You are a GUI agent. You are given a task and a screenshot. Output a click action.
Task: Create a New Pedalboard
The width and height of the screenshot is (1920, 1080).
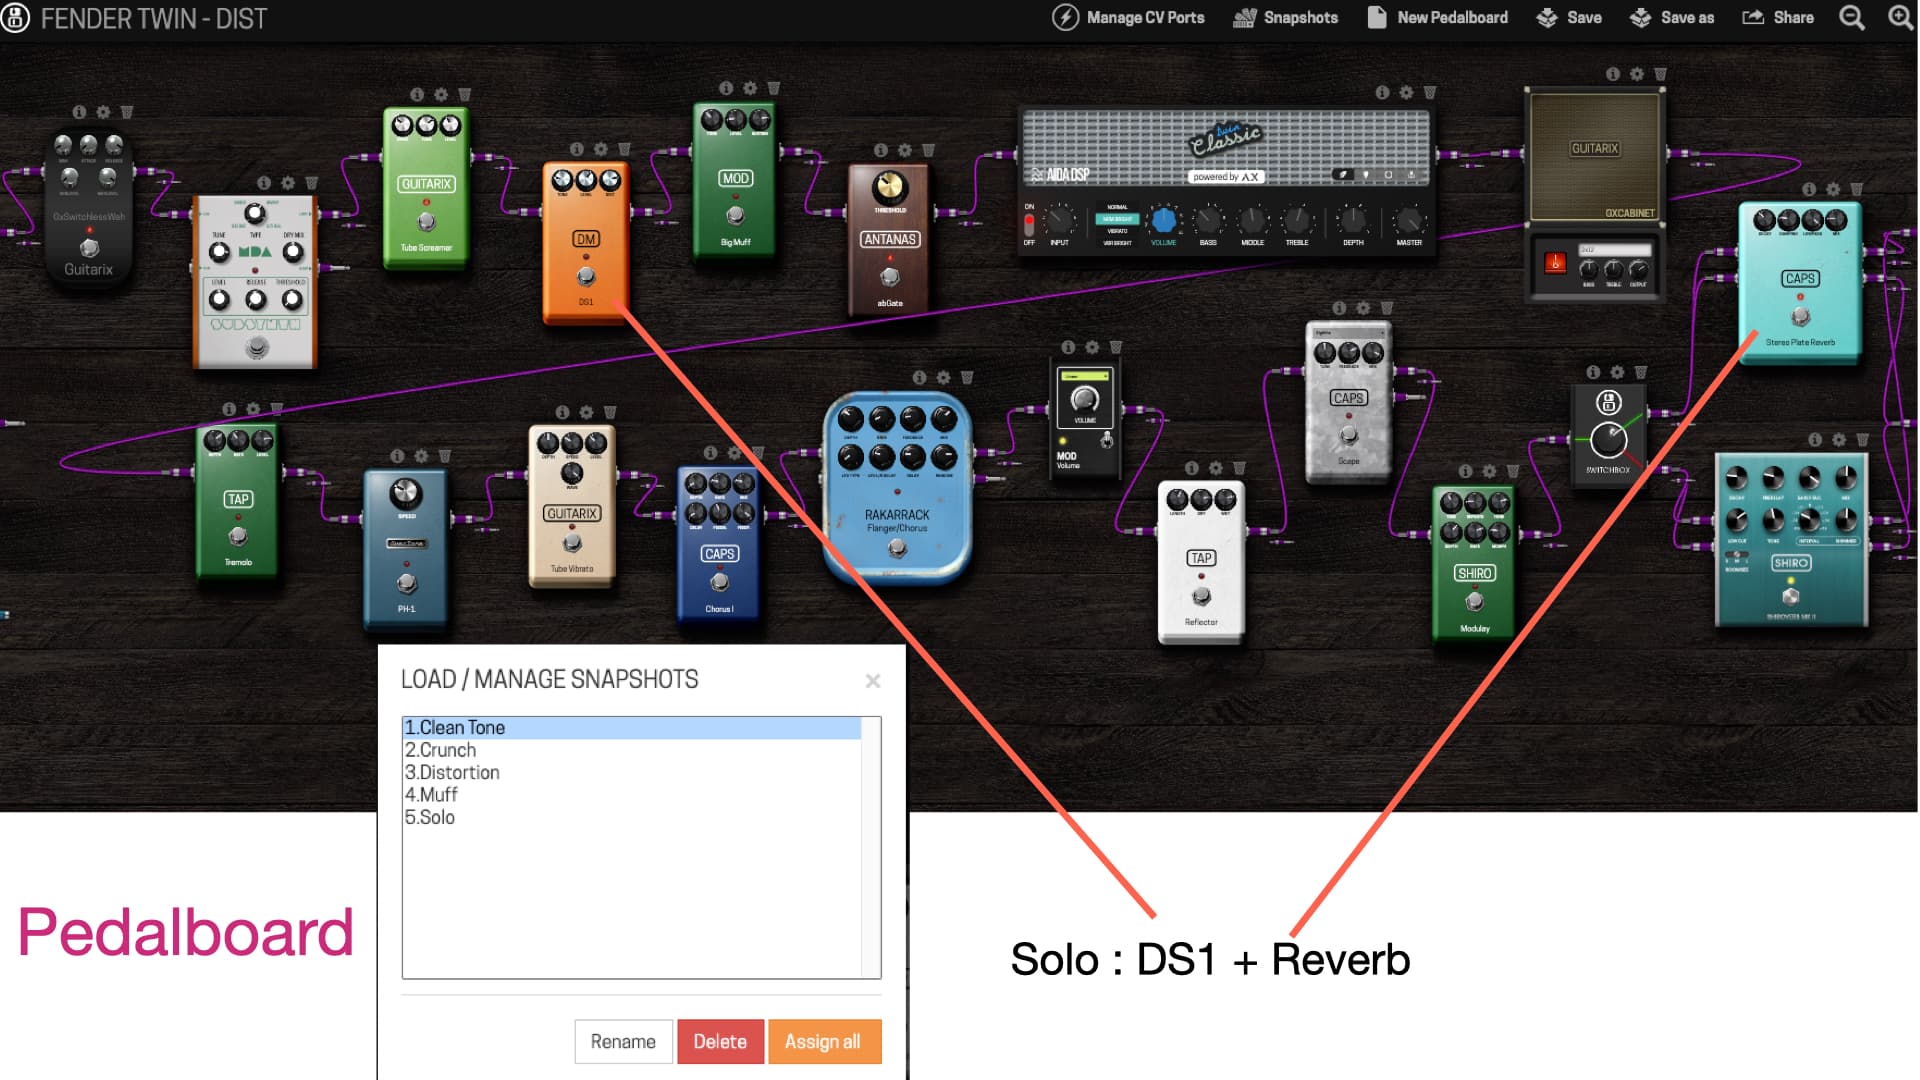coord(1437,18)
